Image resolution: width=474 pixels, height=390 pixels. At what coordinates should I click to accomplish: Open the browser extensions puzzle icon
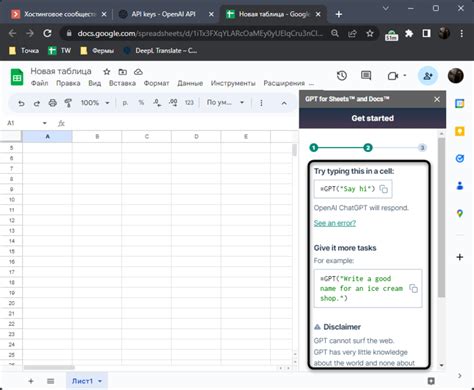[409, 33]
